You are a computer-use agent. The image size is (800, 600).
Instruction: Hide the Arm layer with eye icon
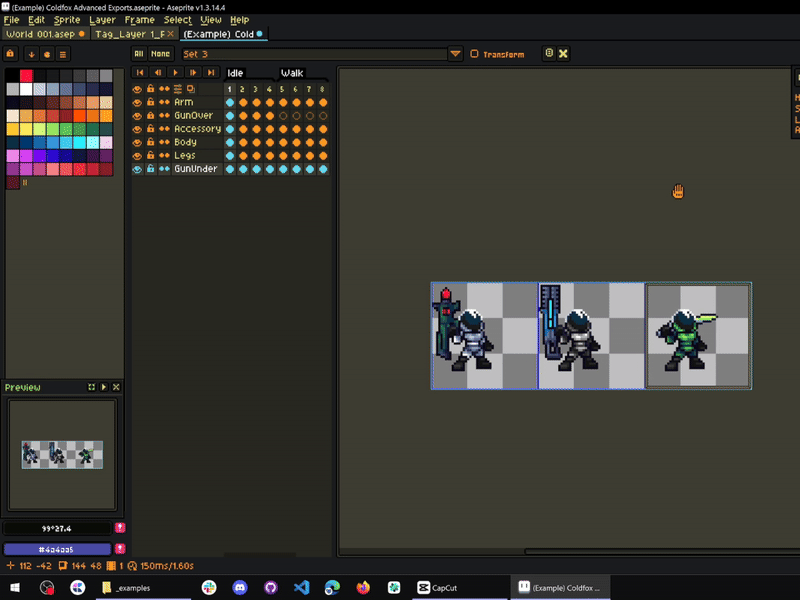(x=137, y=102)
